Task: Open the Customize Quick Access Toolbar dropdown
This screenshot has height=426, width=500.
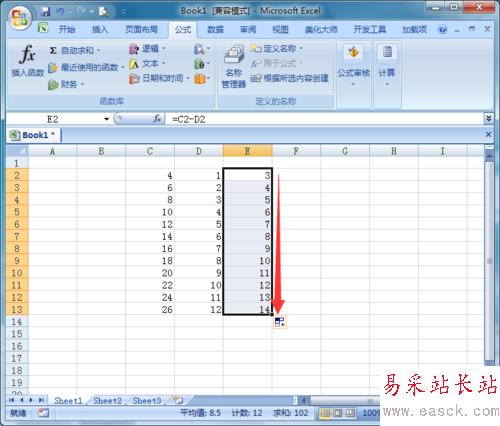Action: tap(123, 12)
